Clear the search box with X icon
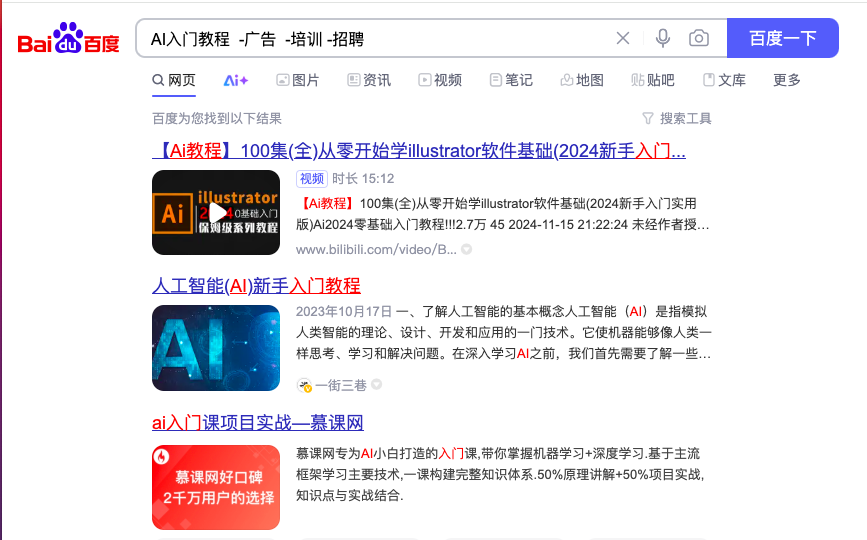Screen dimensions: 867x540 (x=623, y=38)
